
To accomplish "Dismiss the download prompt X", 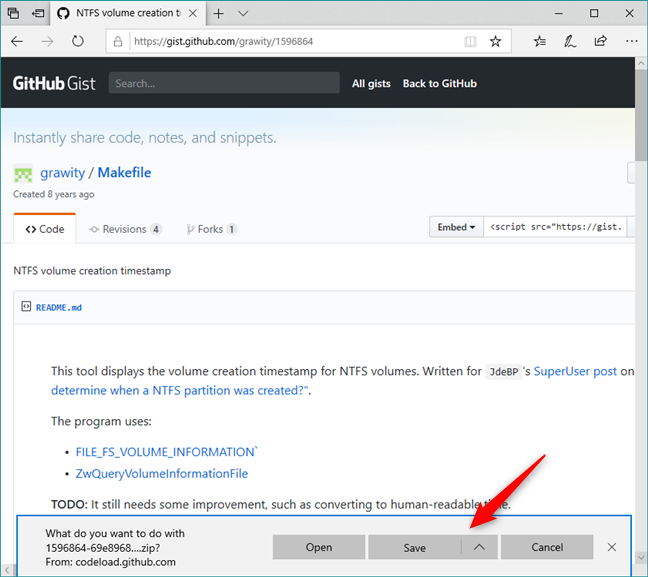I will (x=612, y=547).
